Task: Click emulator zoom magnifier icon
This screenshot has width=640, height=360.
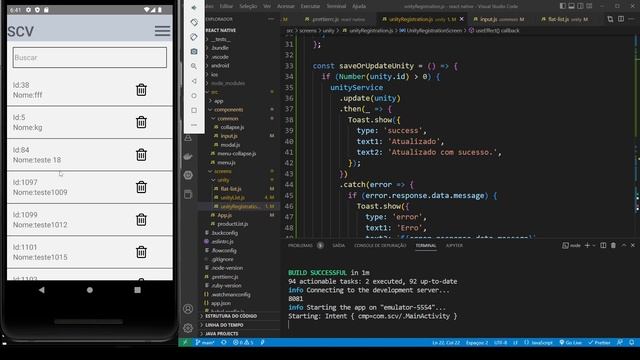Action: (194, 66)
